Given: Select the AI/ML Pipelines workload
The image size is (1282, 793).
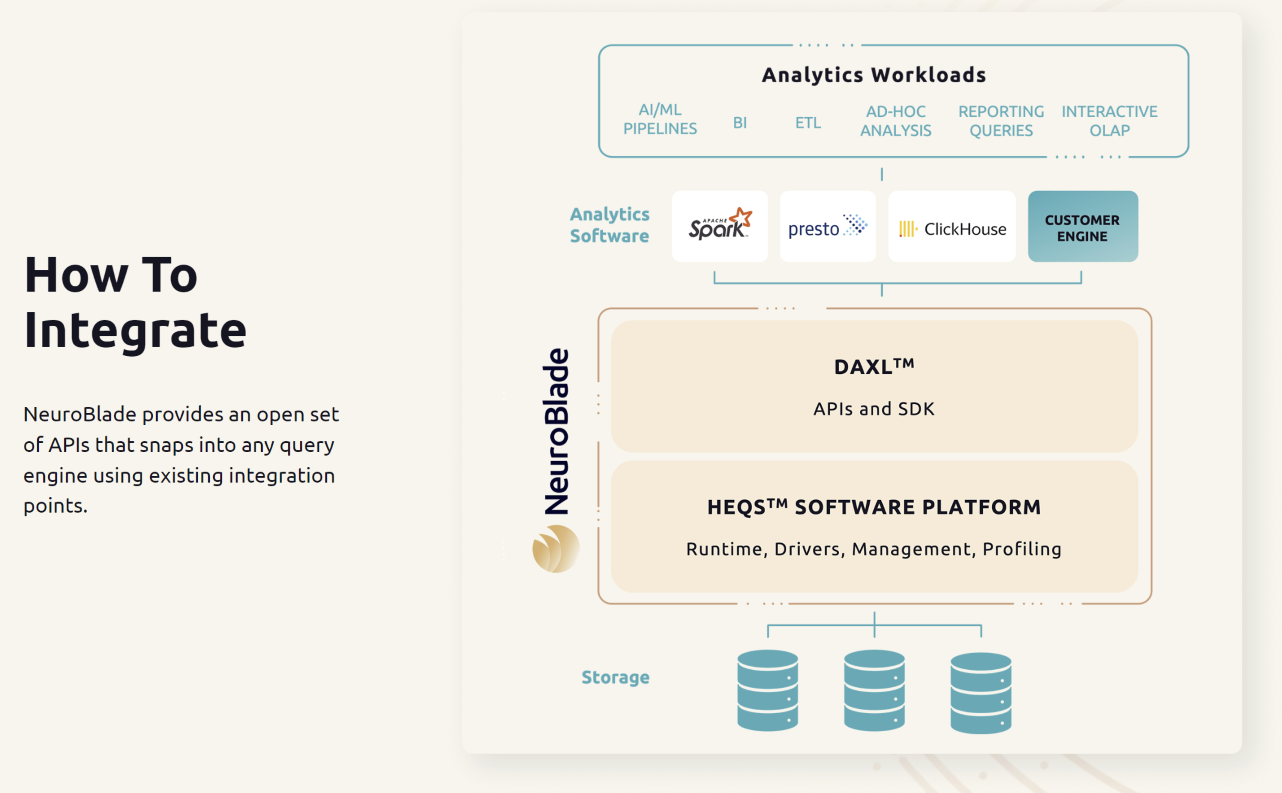Looking at the screenshot, I should click(660, 121).
